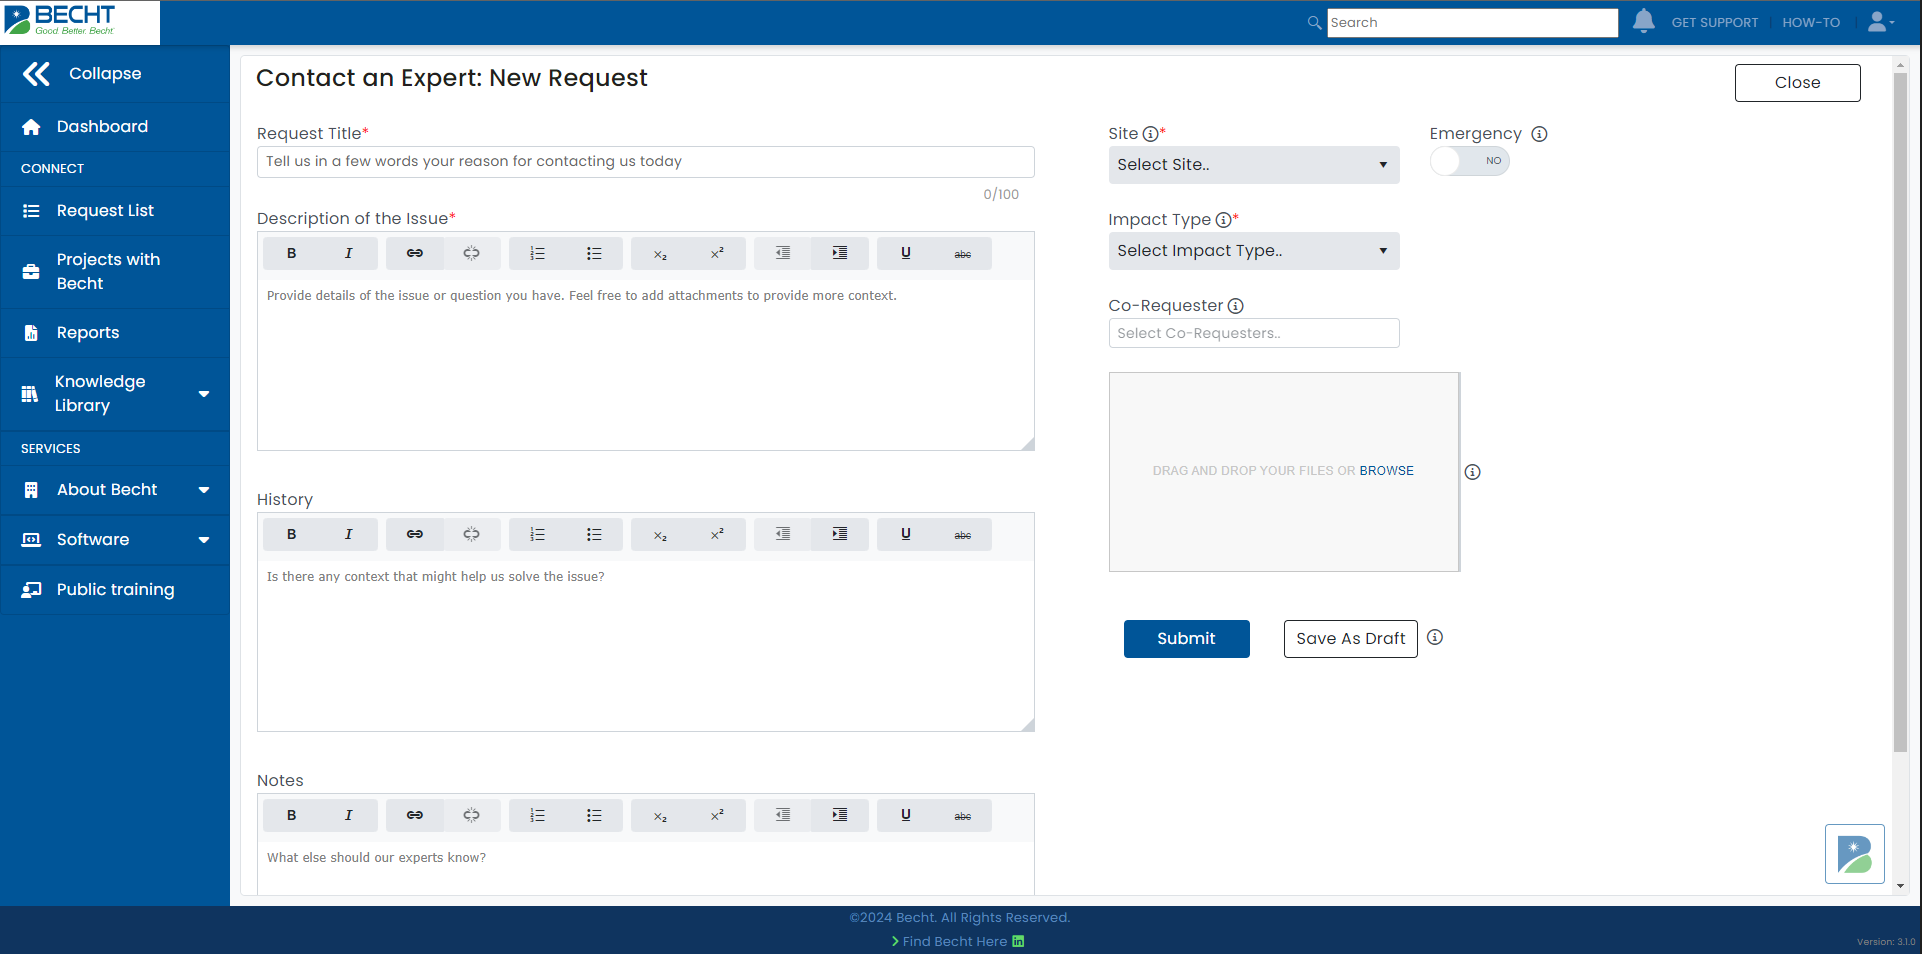Viewport: 1922px width, 954px height.
Task: Open the Becht chat widget icon
Action: point(1854,854)
